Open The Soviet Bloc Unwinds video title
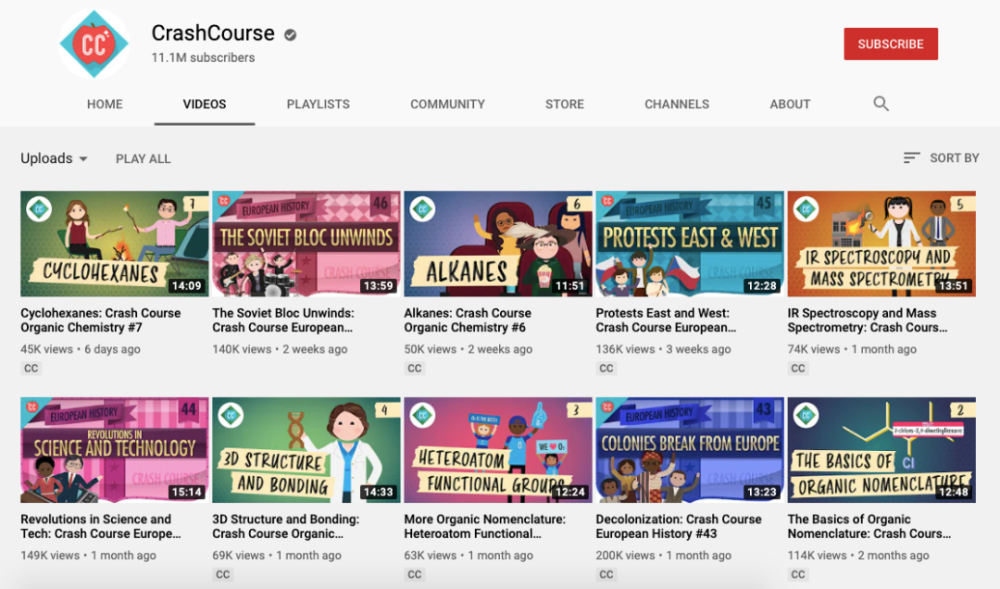1000x589 pixels. coord(283,320)
